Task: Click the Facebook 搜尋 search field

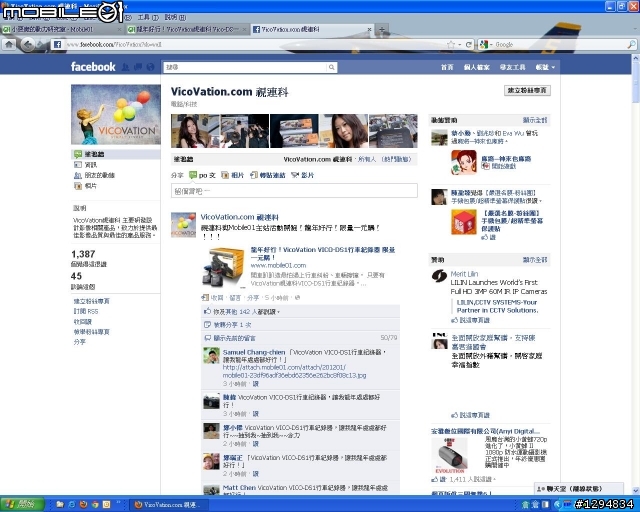Action: coord(245,67)
